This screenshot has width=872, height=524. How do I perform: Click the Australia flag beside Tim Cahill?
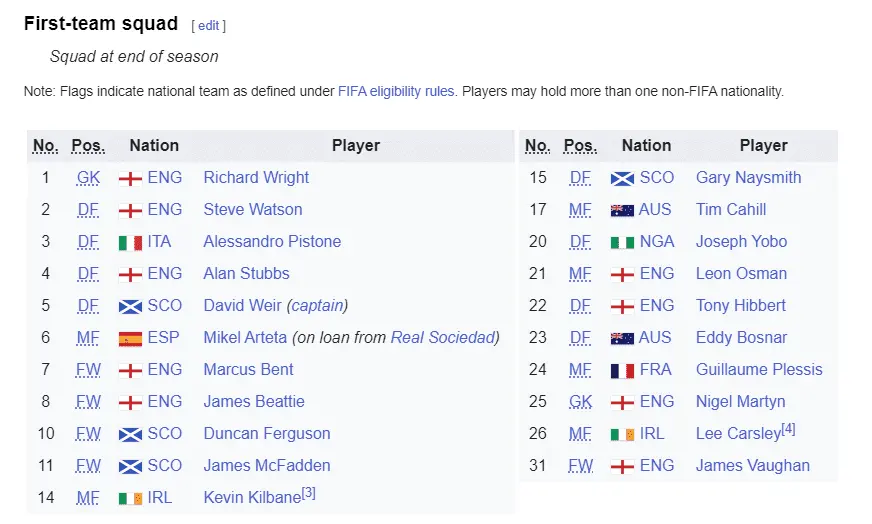click(622, 210)
